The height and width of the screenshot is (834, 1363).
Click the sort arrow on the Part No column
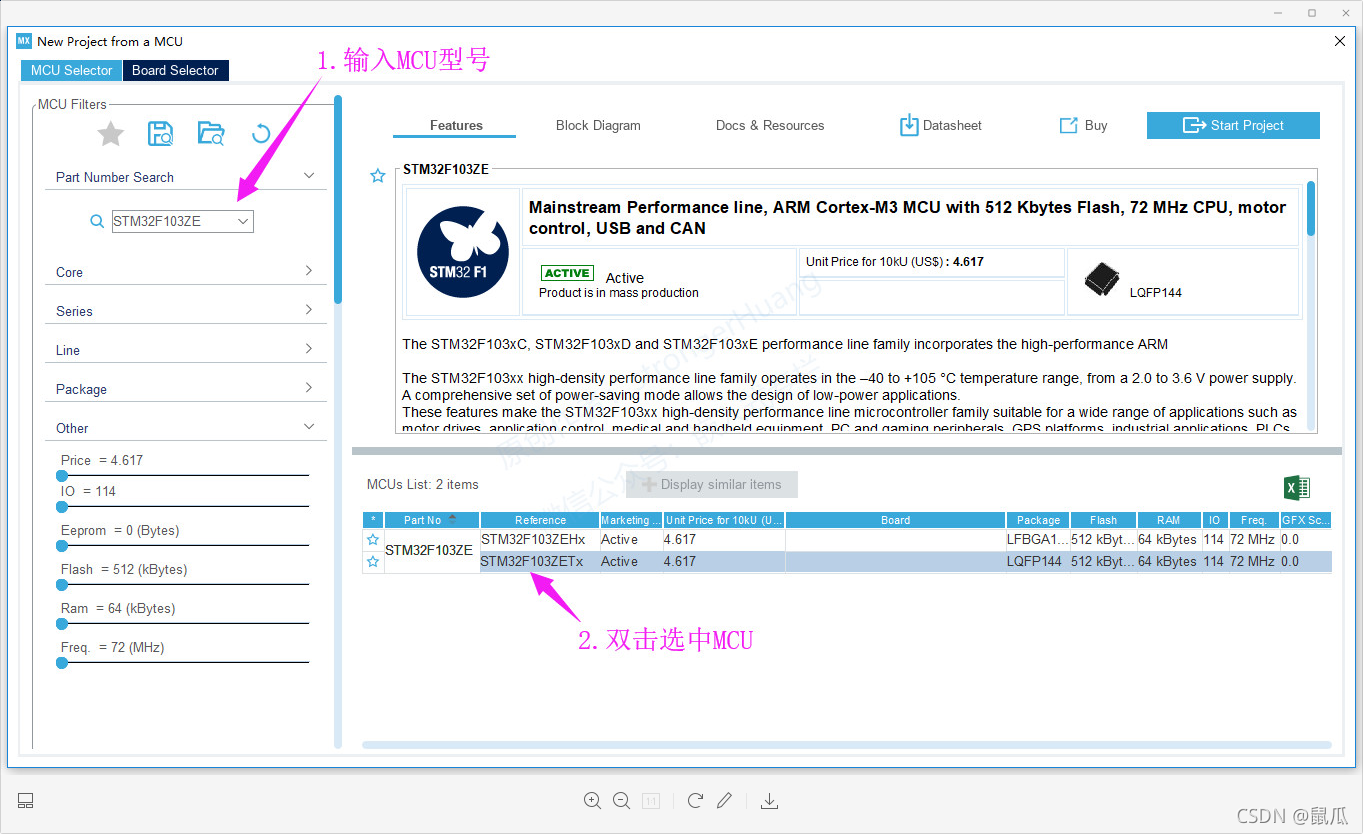point(452,519)
